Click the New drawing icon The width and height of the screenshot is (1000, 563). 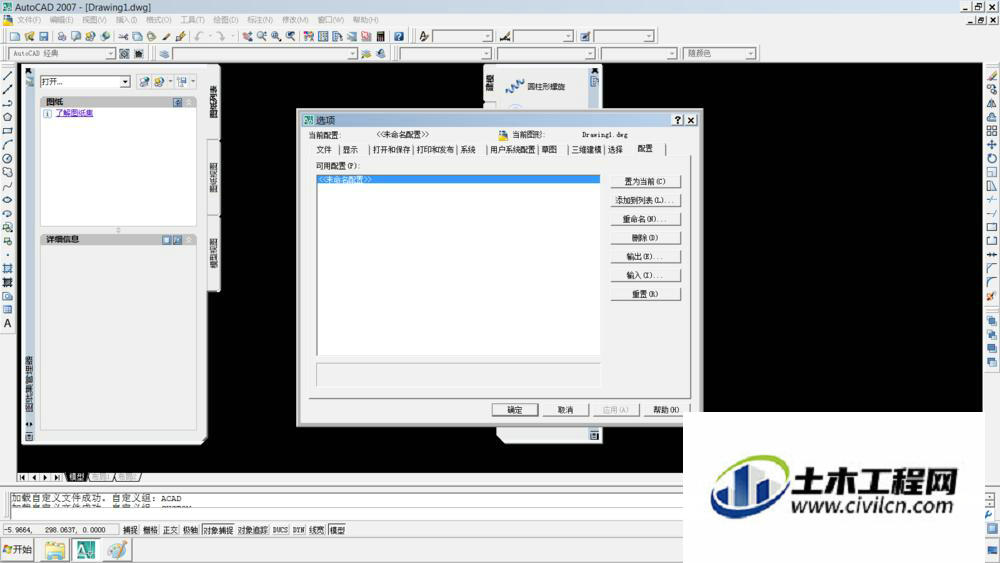click(15, 36)
